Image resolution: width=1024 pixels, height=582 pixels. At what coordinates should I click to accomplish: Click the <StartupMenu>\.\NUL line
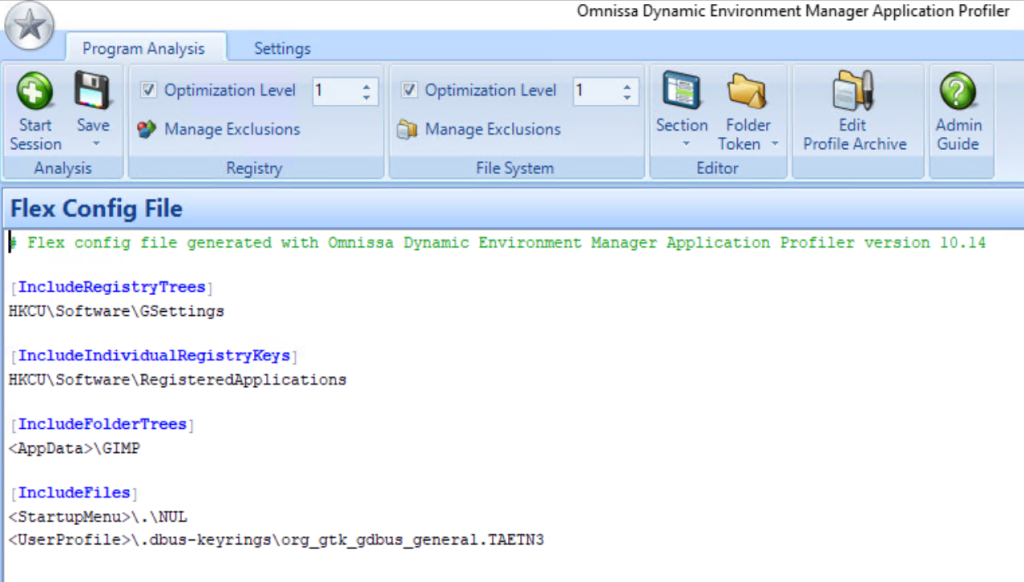coord(98,517)
